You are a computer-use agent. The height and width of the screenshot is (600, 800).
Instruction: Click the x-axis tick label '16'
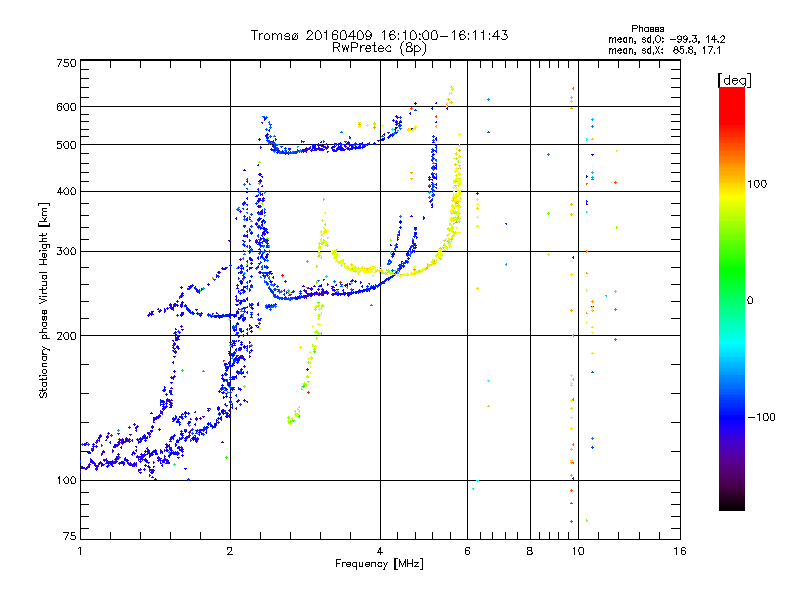tap(680, 551)
